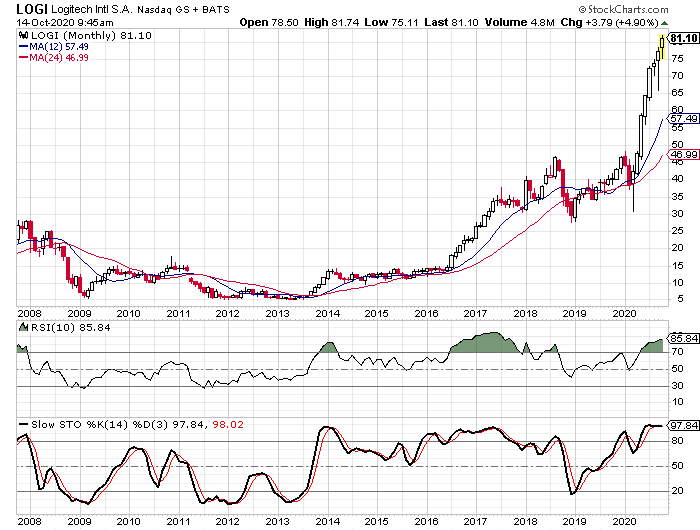This screenshot has width=700, height=530.
Task: Open the StockCharts.com copyright text
Action: pos(624,9)
